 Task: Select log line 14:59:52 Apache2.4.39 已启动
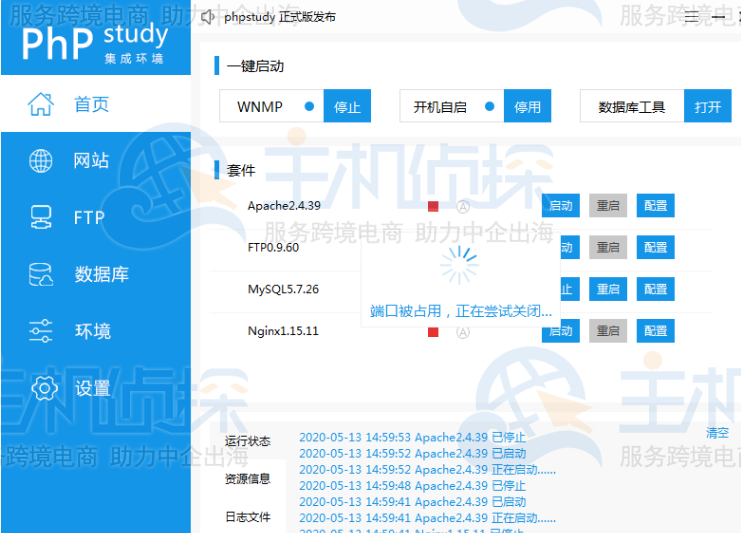click(x=413, y=454)
